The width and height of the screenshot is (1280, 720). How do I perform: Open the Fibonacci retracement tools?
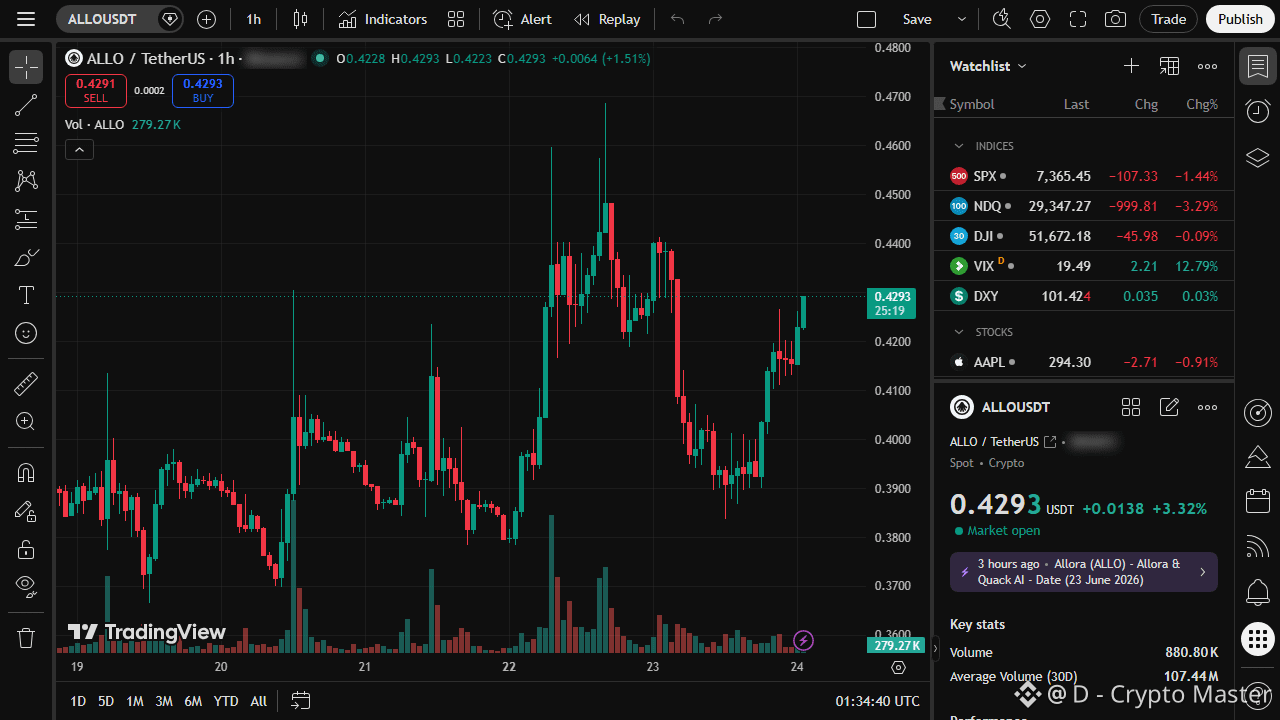tap(26, 143)
